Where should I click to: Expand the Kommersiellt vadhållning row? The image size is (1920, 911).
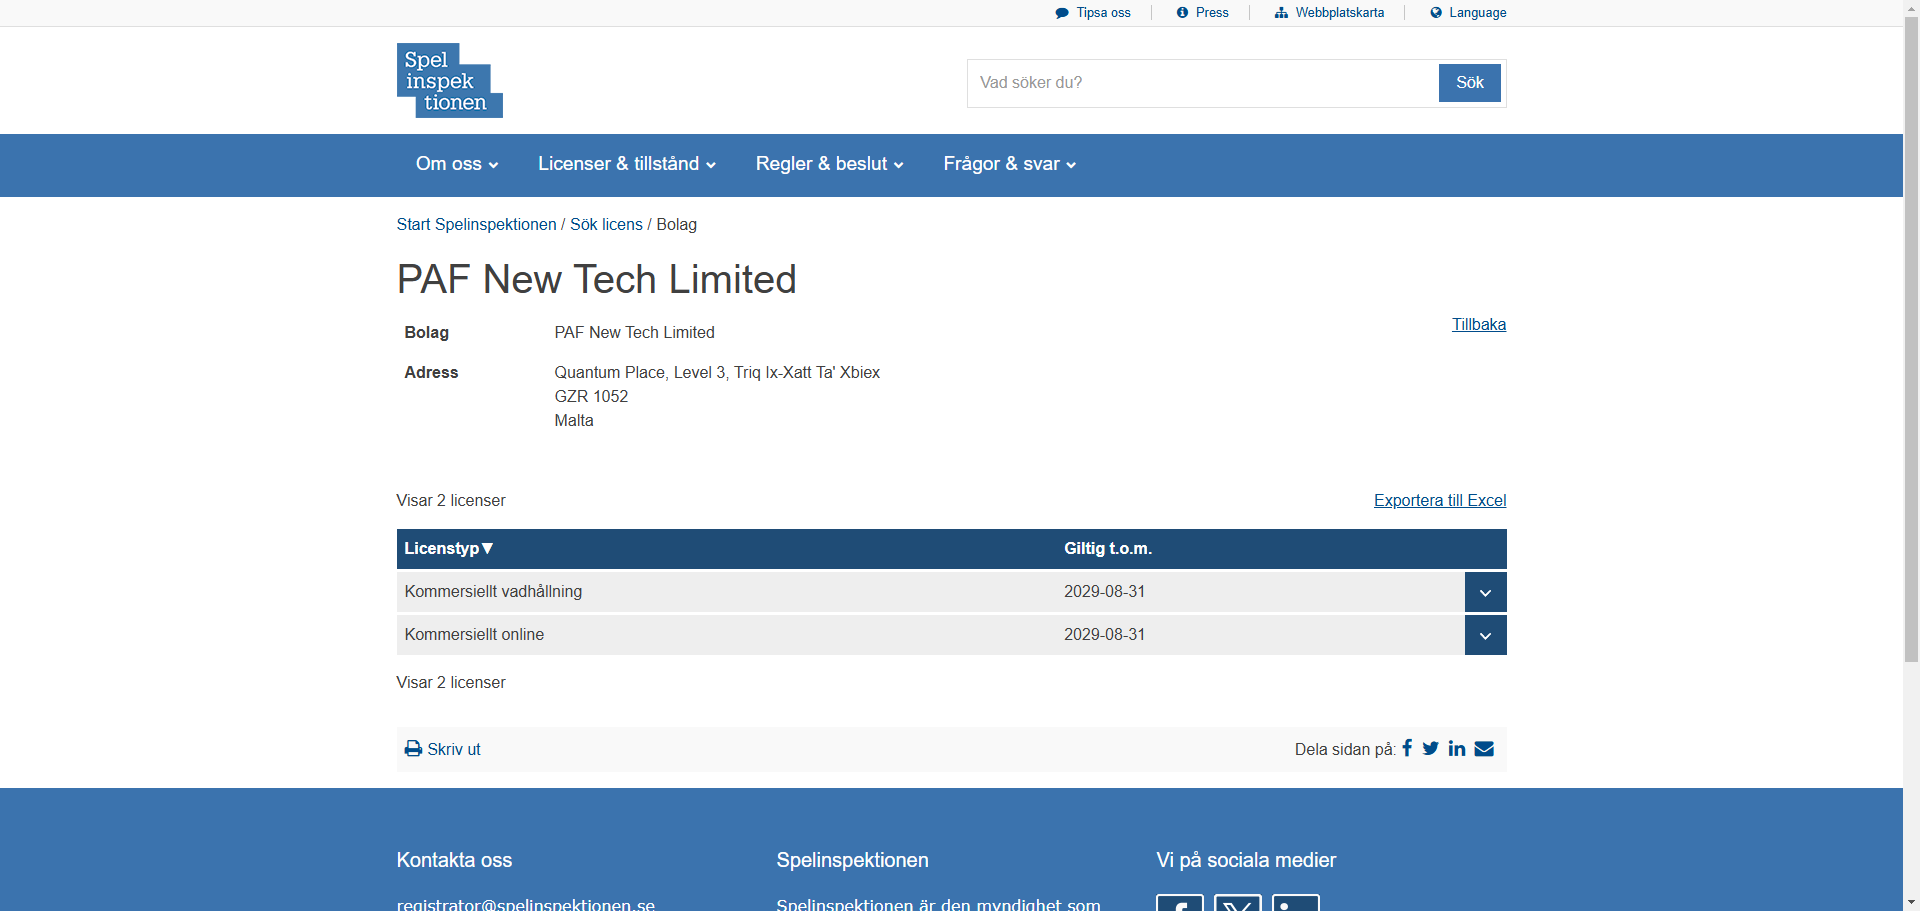1485,592
